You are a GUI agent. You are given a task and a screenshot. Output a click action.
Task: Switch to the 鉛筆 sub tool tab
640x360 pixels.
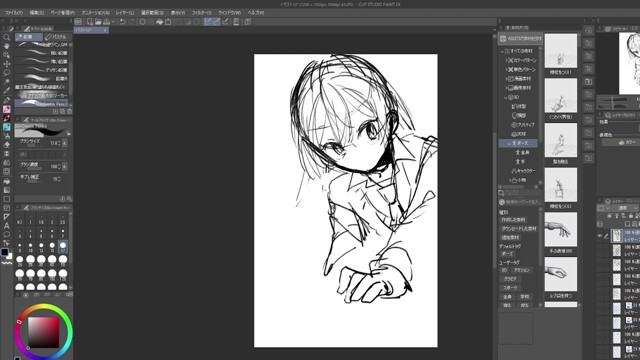pos(29,37)
